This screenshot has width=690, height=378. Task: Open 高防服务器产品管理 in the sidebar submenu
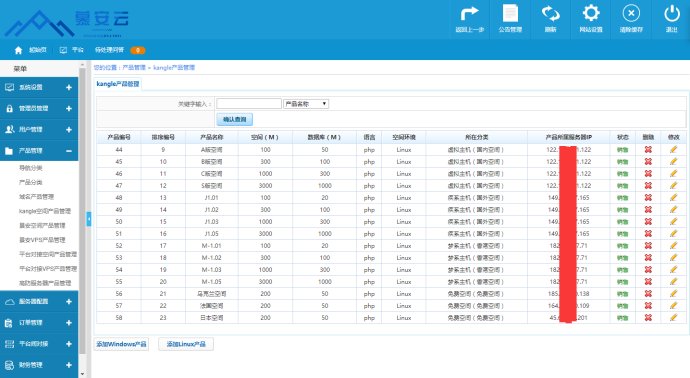pyautogui.click(x=45, y=283)
